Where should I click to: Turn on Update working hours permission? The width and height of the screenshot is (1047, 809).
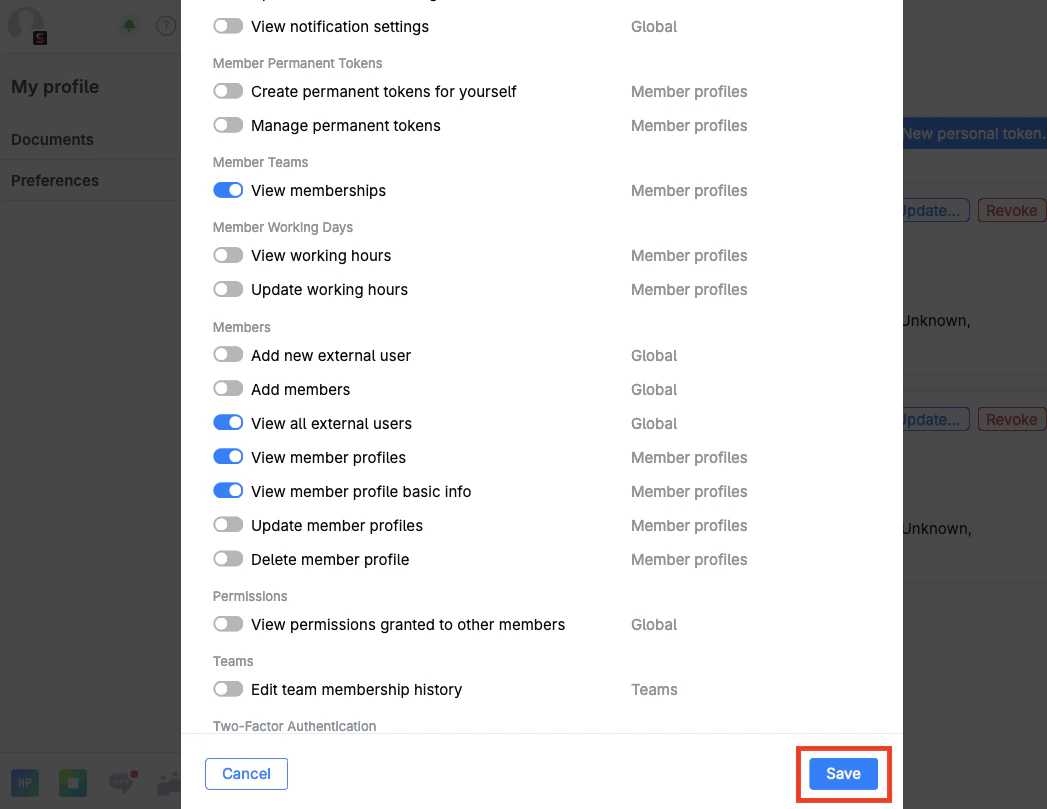point(228,289)
